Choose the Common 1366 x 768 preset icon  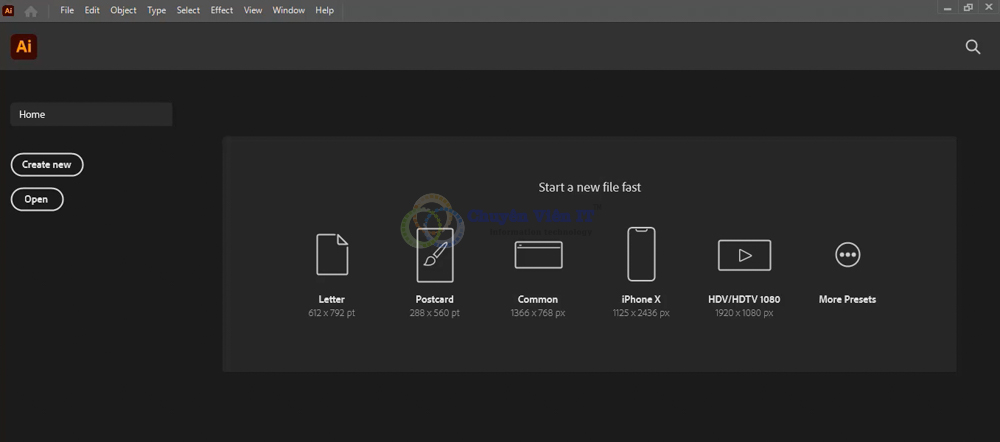click(x=538, y=254)
